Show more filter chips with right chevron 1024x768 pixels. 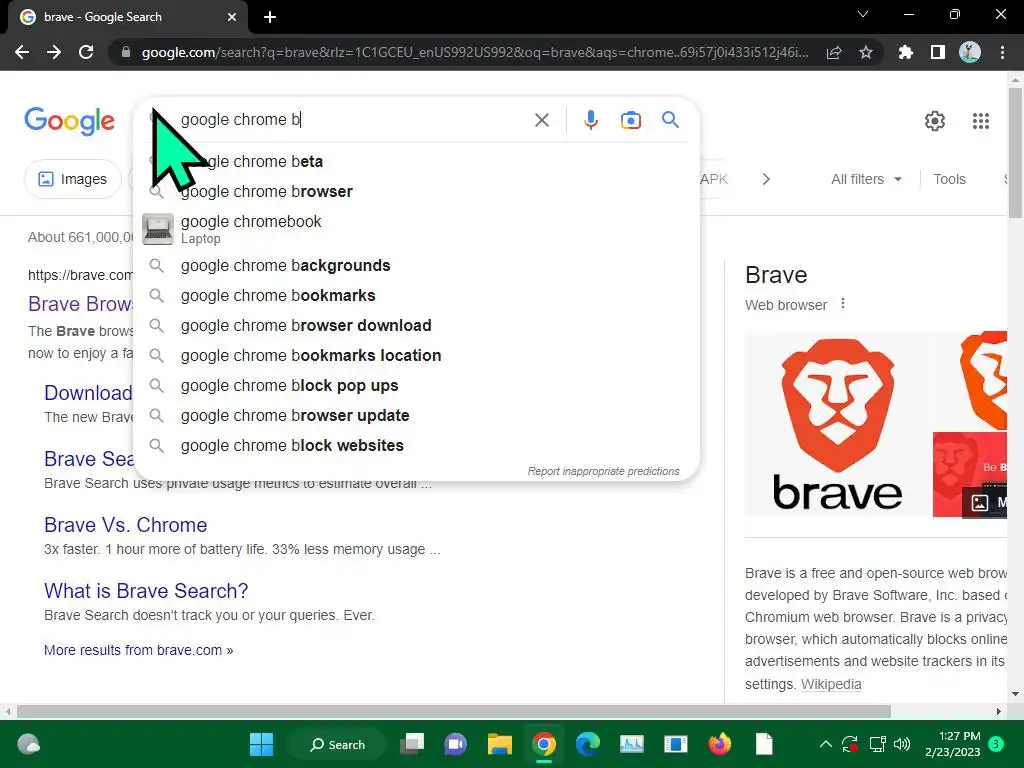(765, 179)
